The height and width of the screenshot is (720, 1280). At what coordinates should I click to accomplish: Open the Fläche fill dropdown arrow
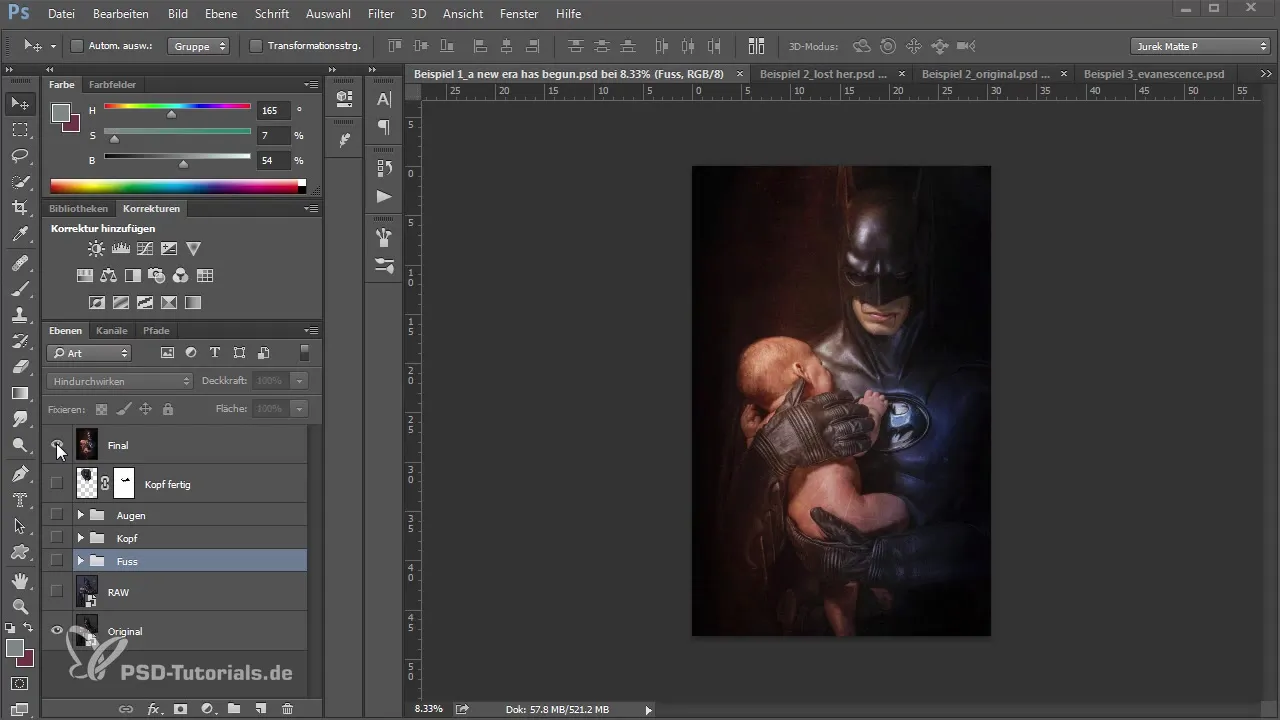pos(299,409)
